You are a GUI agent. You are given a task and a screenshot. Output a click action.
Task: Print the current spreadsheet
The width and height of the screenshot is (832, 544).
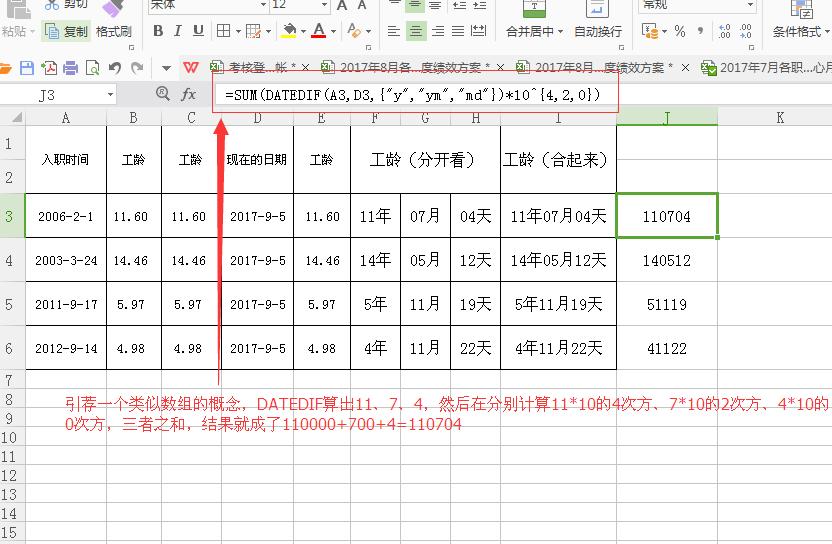pos(71,68)
